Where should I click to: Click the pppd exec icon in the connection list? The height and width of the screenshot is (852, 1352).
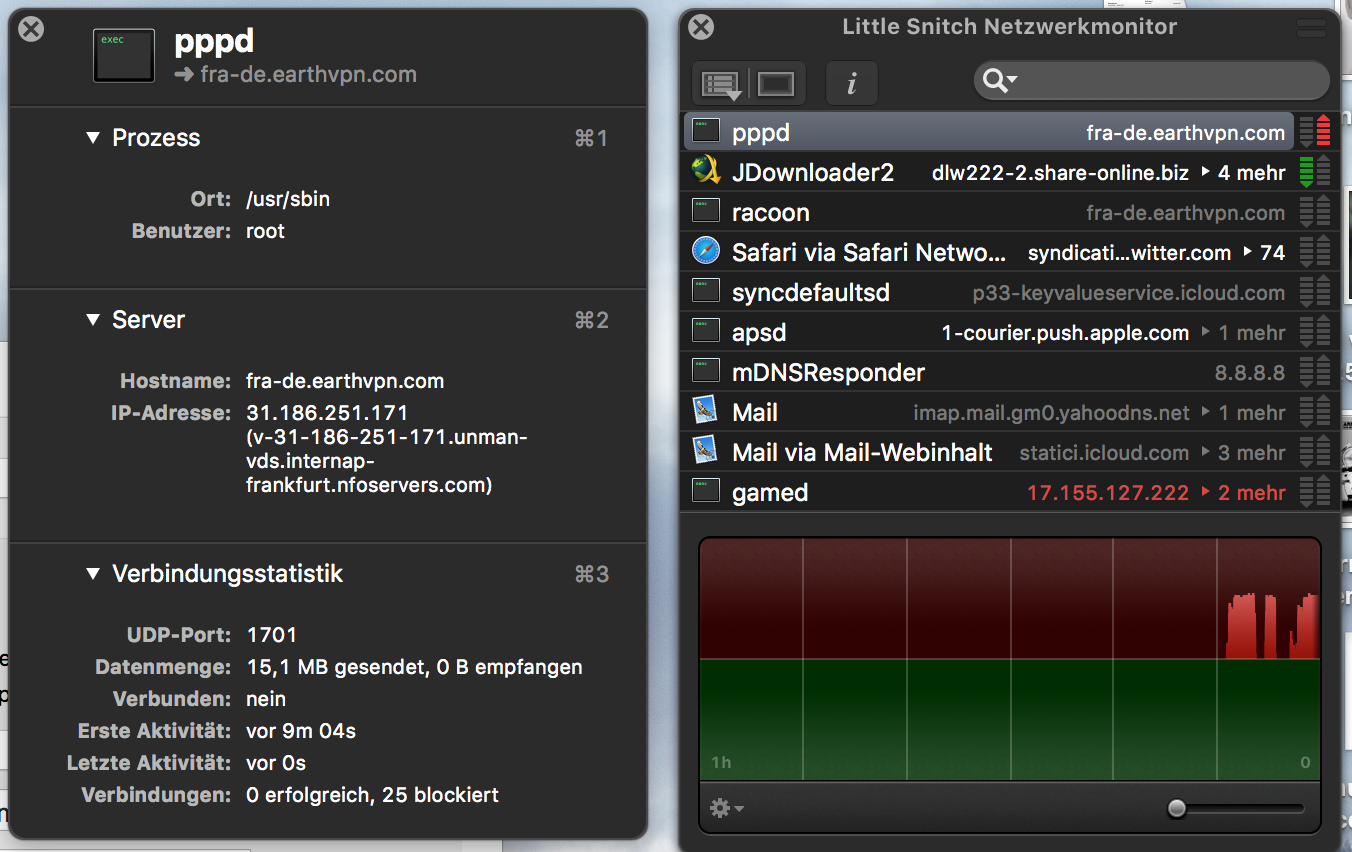point(706,131)
